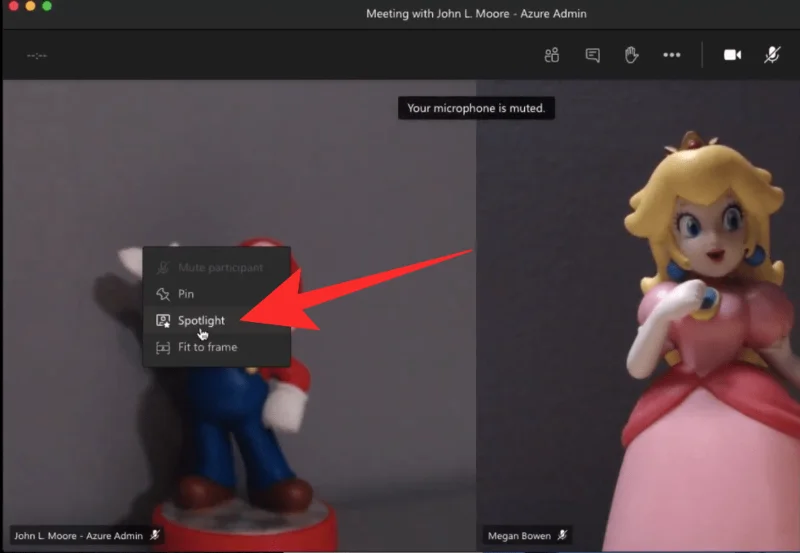Screen dimensions: 800x553
Task: Open the More actions ellipsis menu
Action: tap(671, 55)
